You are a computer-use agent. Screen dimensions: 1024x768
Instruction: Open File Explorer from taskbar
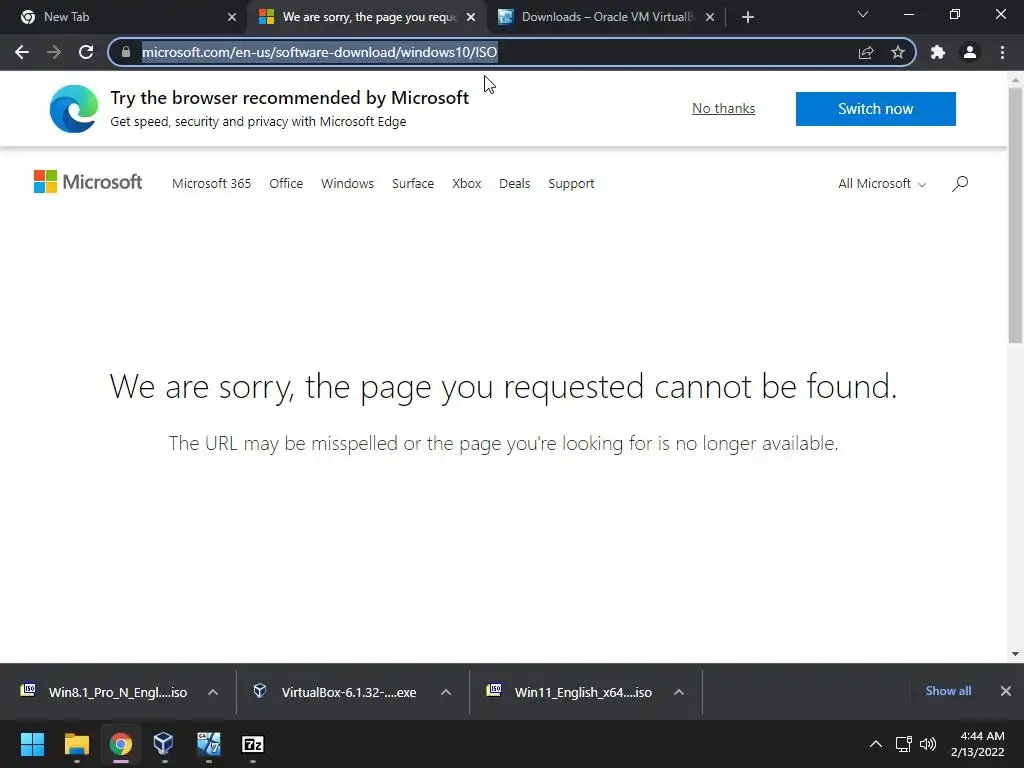[76, 744]
